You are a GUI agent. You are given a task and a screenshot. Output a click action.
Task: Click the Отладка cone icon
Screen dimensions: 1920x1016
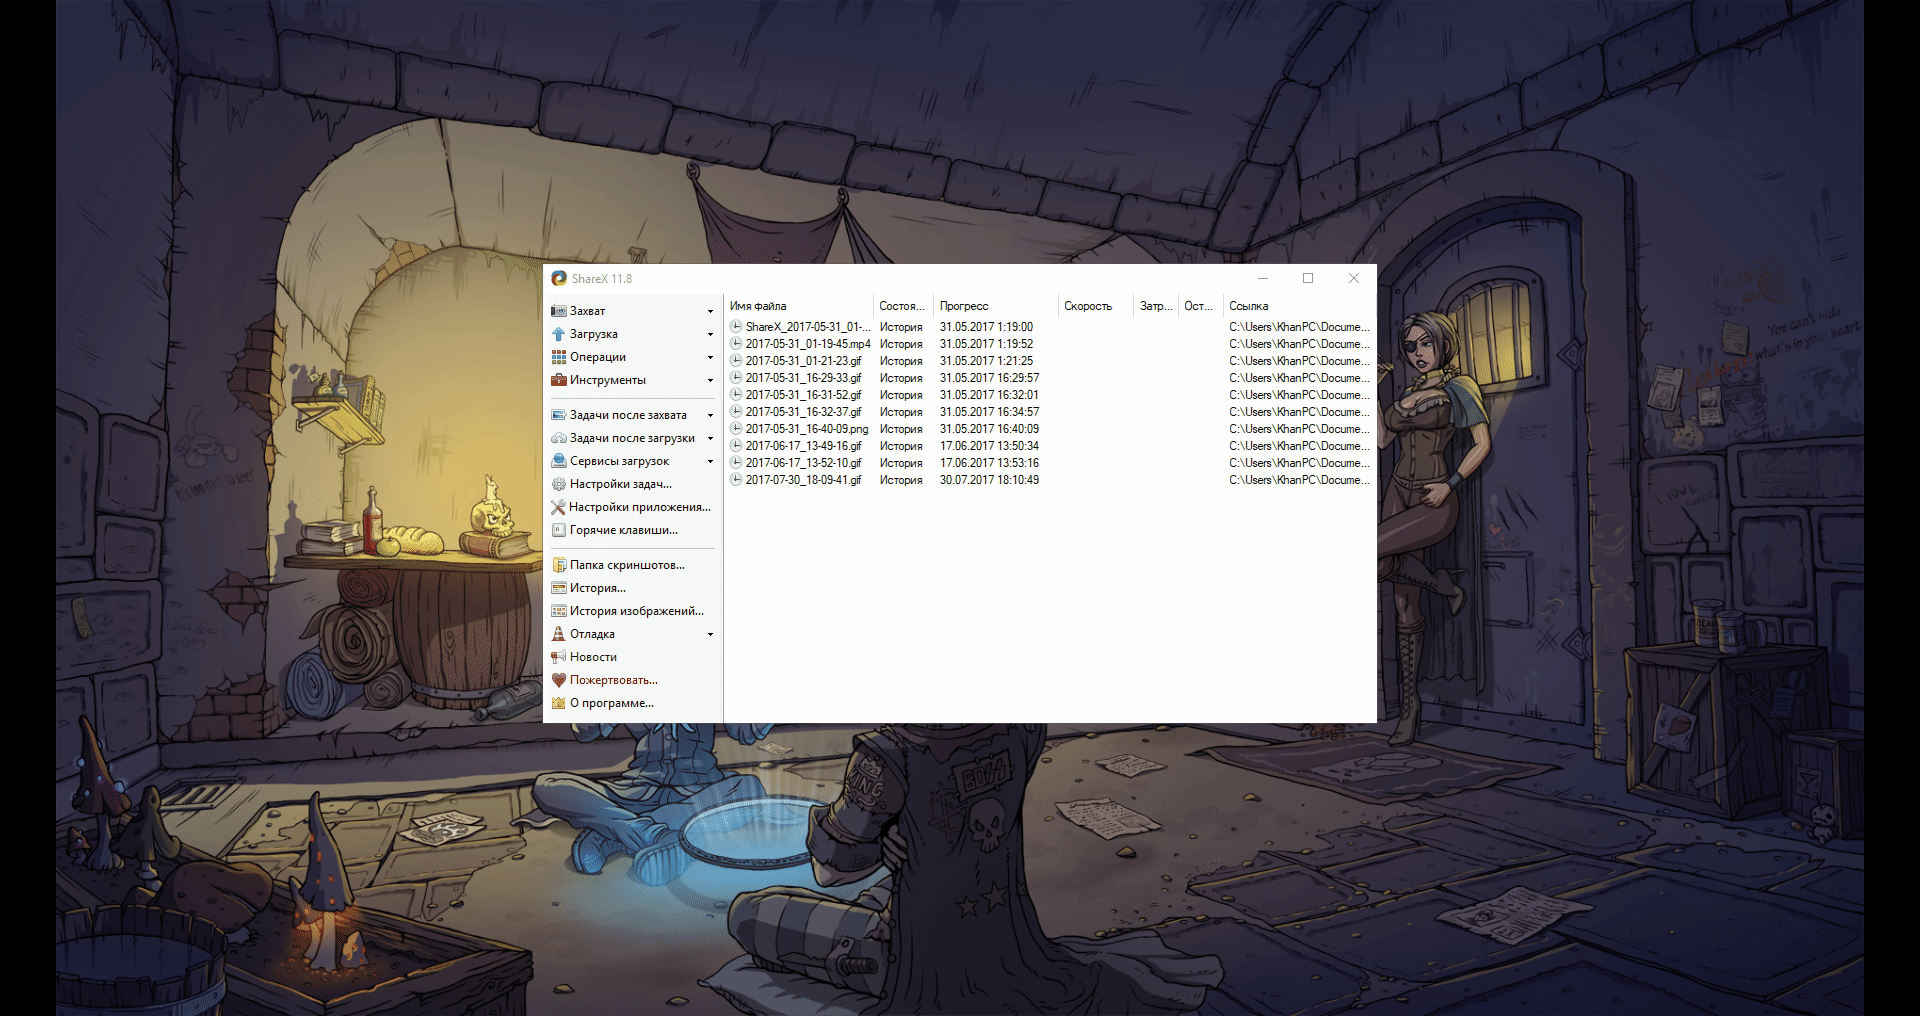tap(559, 634)
